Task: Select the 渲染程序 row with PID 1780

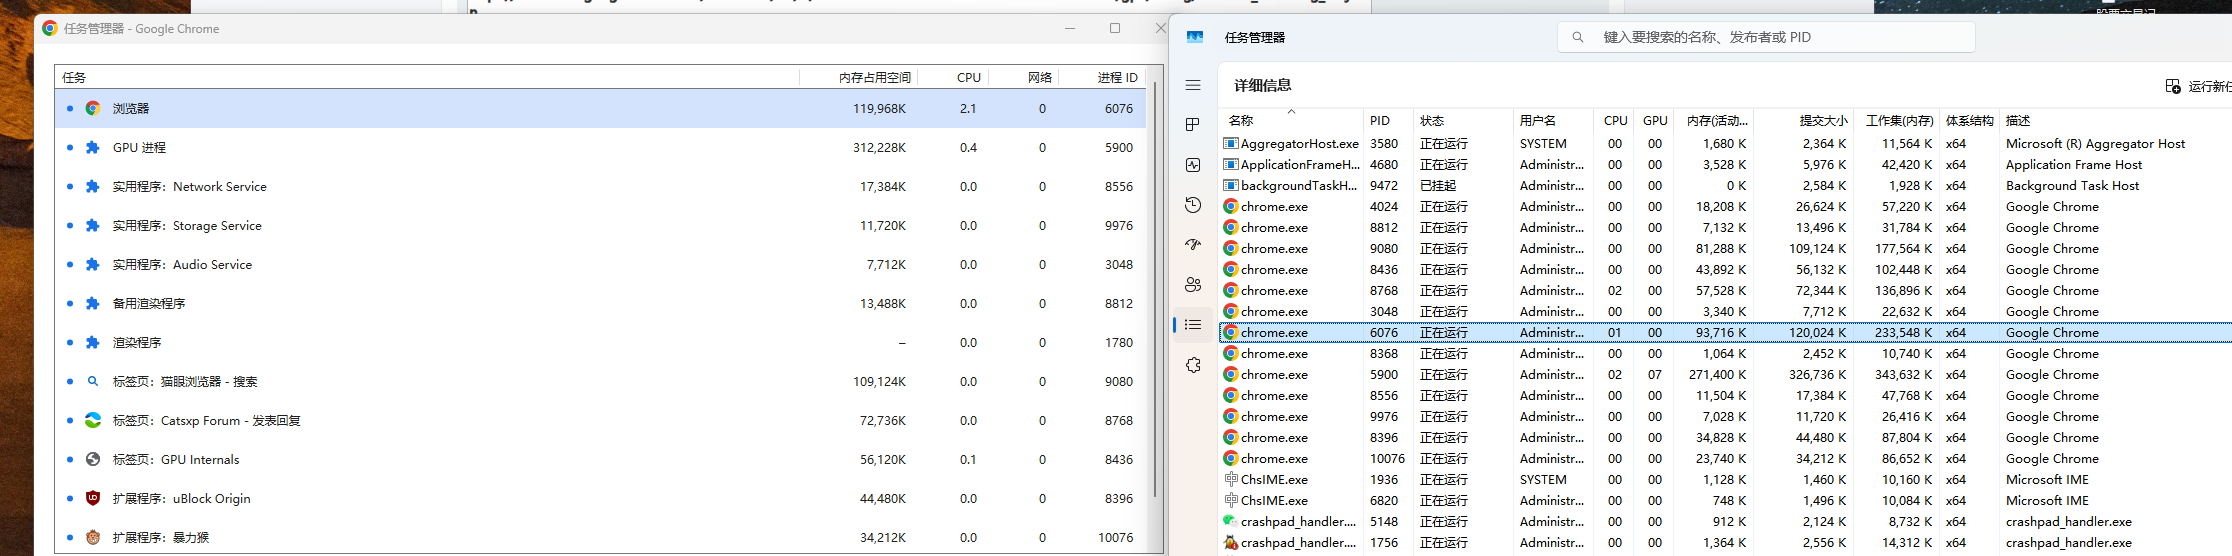Action: (x=600, y=342)
